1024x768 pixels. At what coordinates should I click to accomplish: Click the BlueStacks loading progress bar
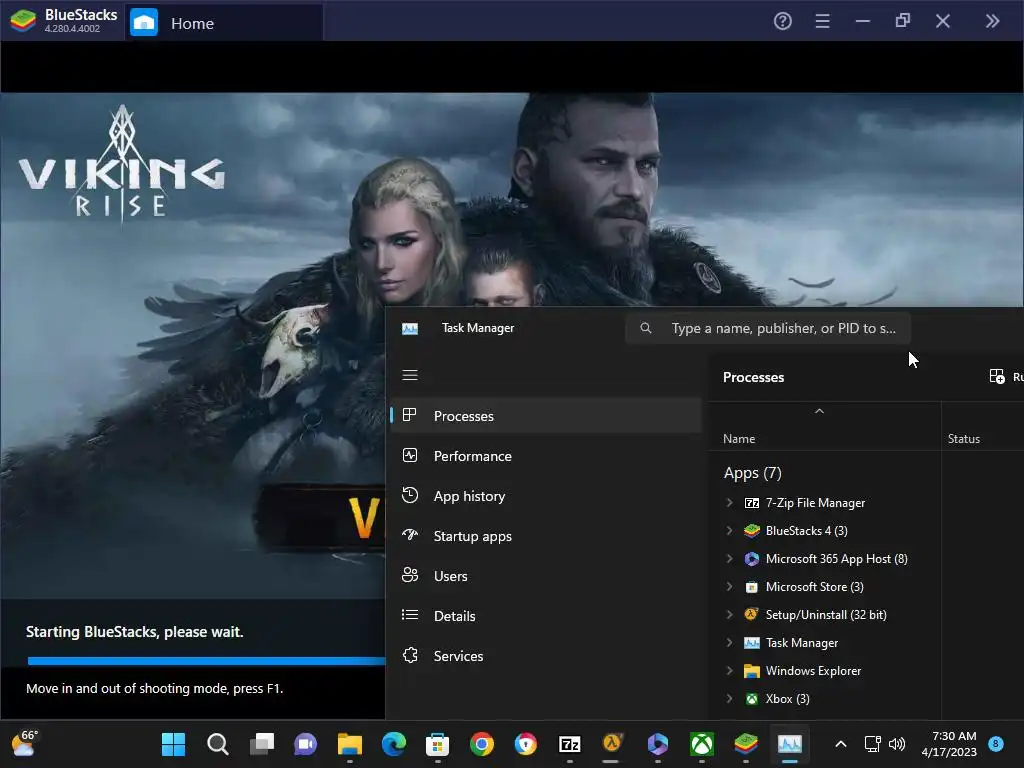pyautogui.click(x=206, y=661)
